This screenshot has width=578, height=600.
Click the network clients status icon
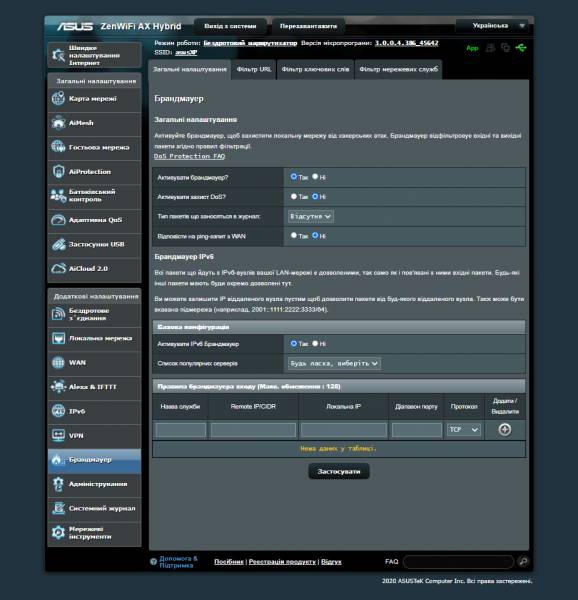point(490,48)
